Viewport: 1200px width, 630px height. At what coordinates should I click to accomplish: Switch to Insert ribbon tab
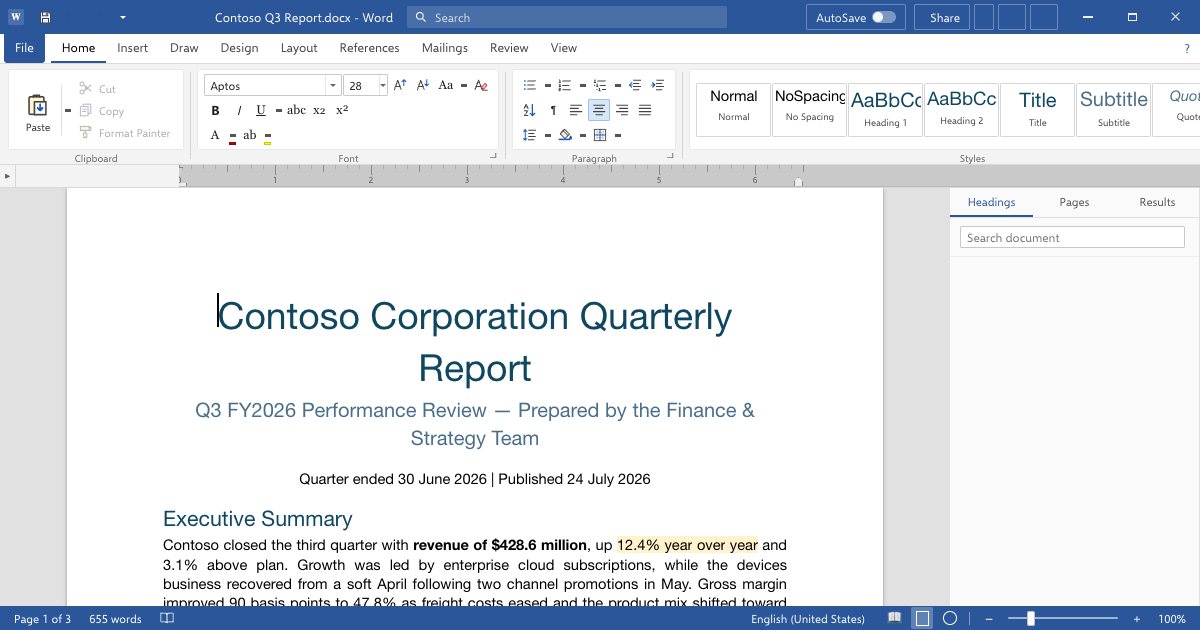coord(132,48)
